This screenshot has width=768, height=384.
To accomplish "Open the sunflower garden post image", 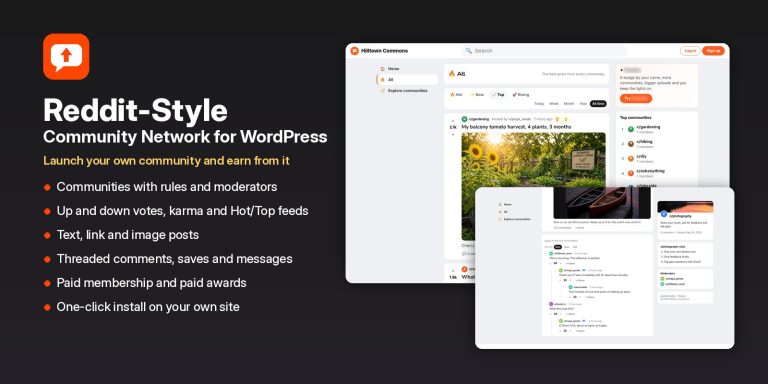I will pyautogui.click(x=533, y=186).
